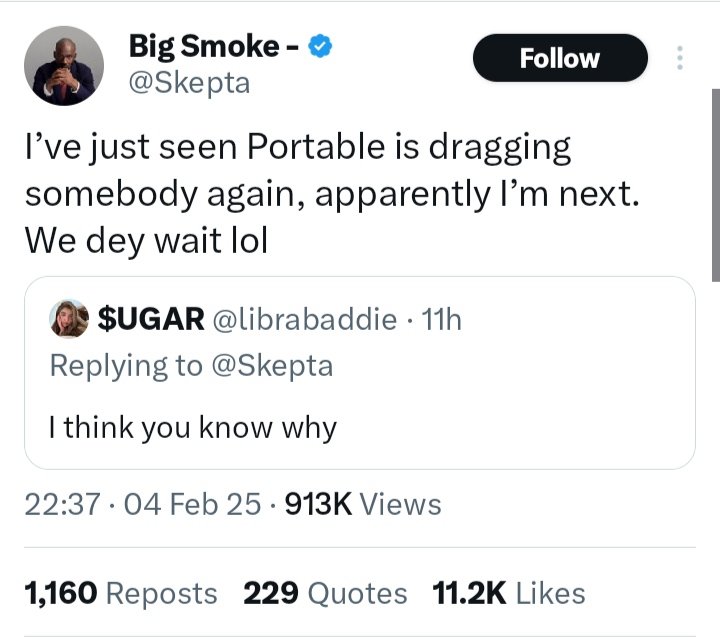
Task: Show the 229 Quotes list
Action: tap(325, 593)
